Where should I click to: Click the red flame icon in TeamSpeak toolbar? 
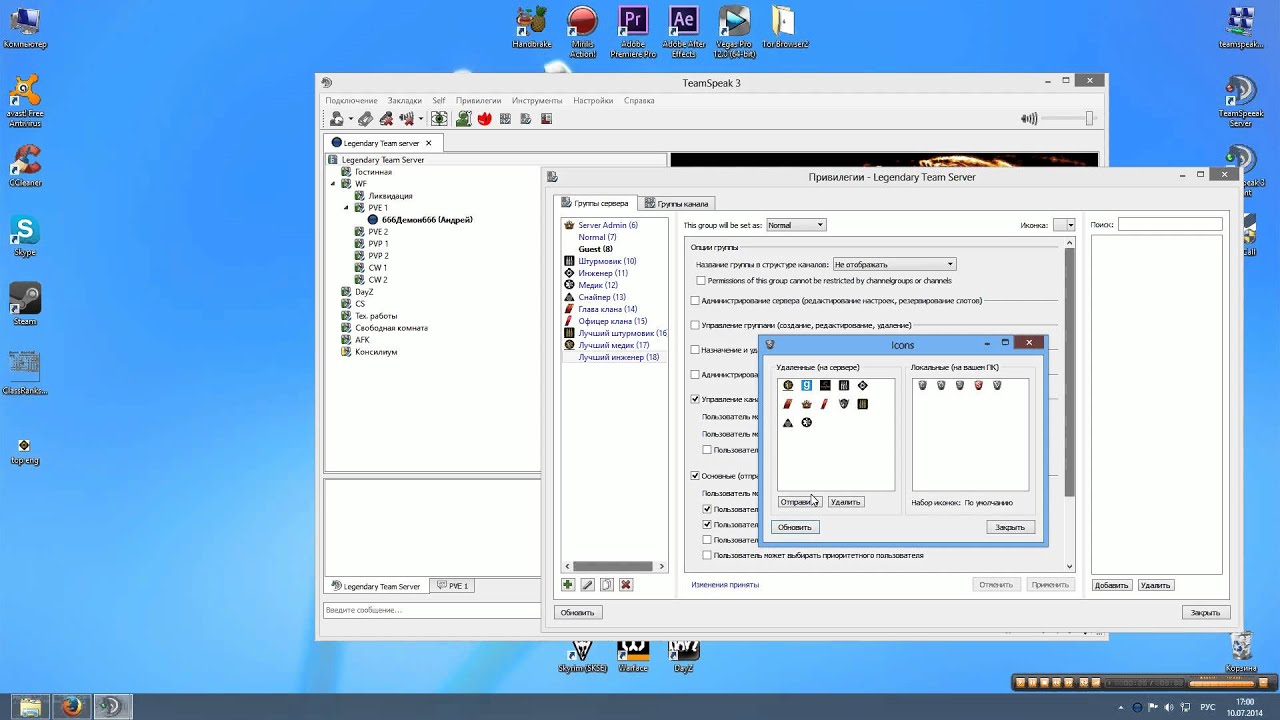tap(485, 118)
